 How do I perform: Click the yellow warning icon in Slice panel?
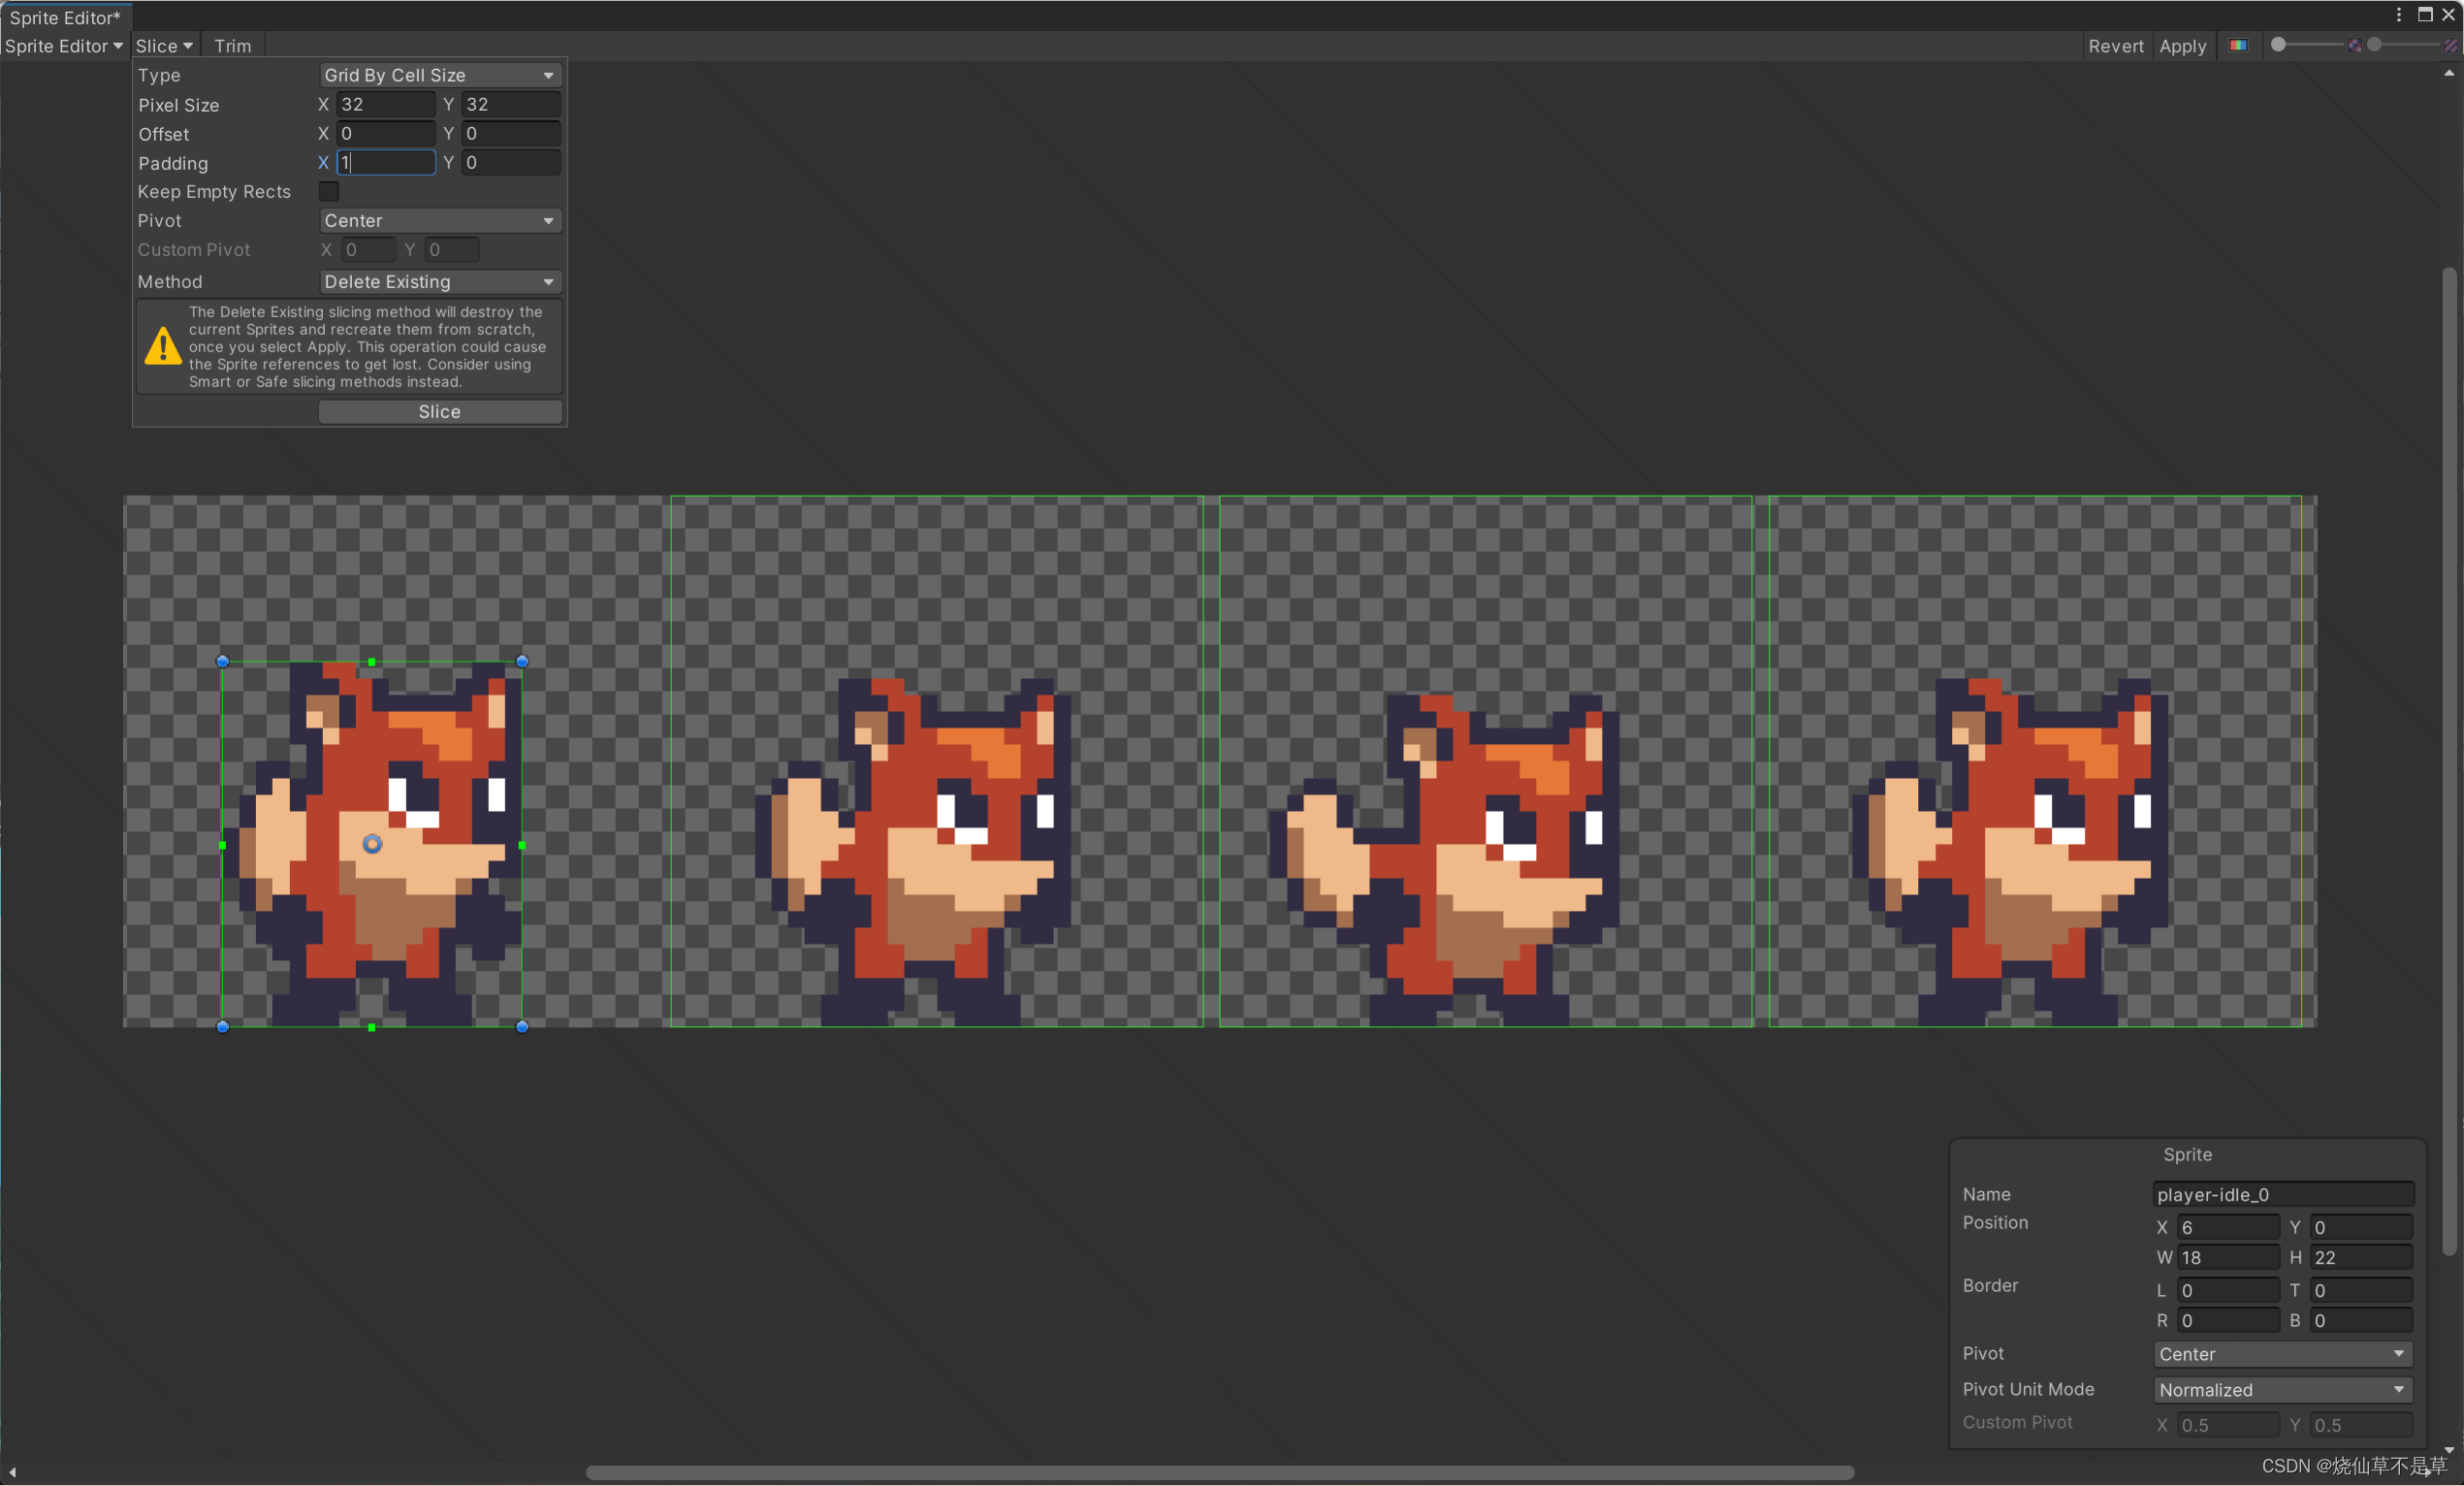pyautogui.click(x=162, y=346)
